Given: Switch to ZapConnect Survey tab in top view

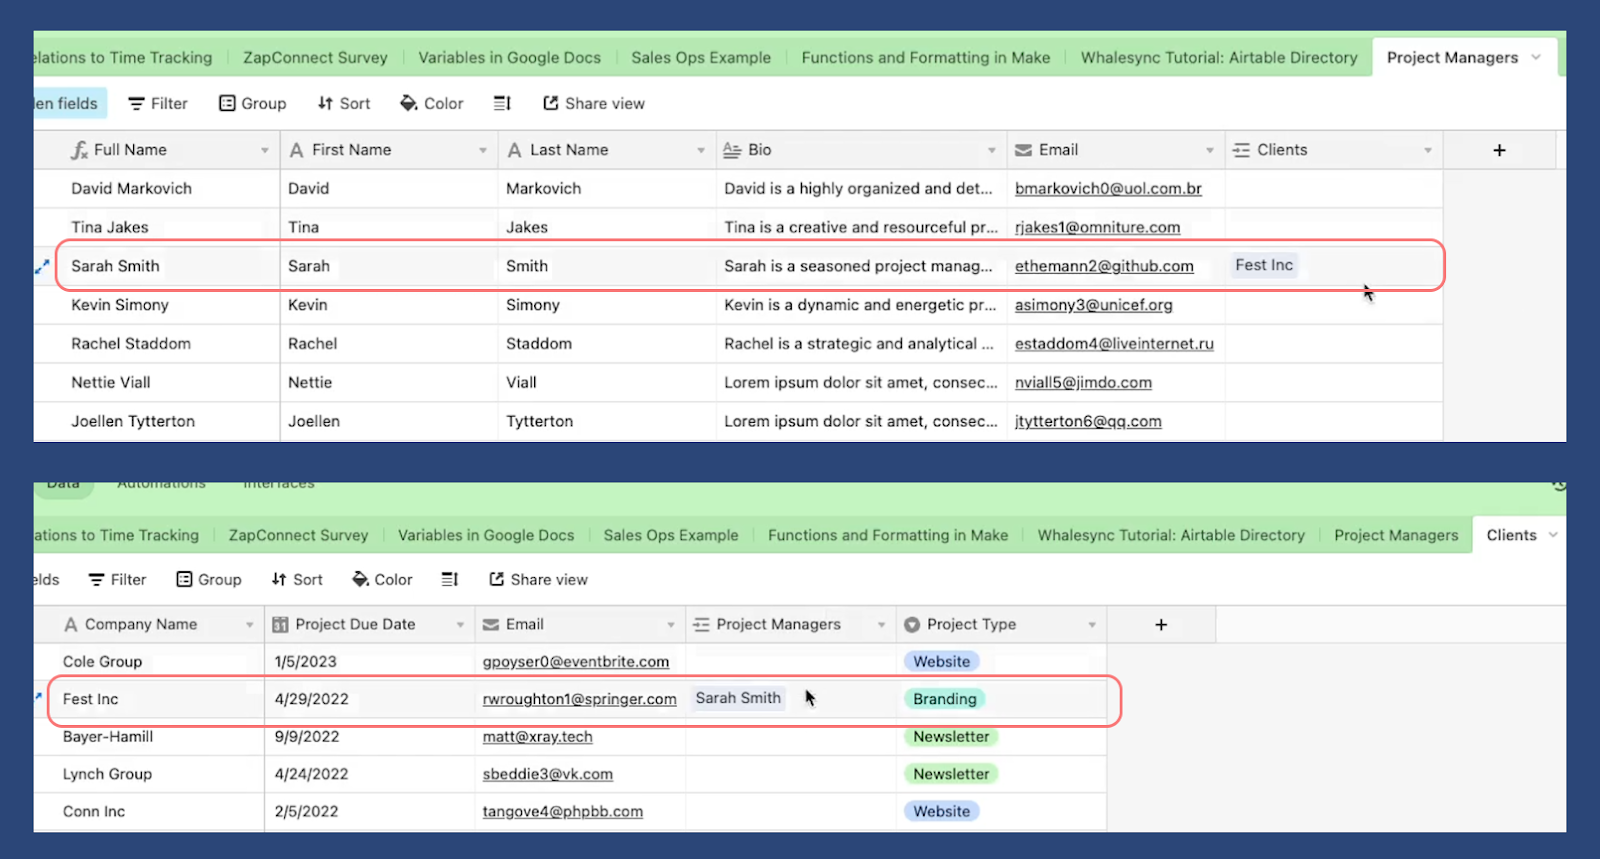Looking at the screenshot, I should tap(315, 57).
